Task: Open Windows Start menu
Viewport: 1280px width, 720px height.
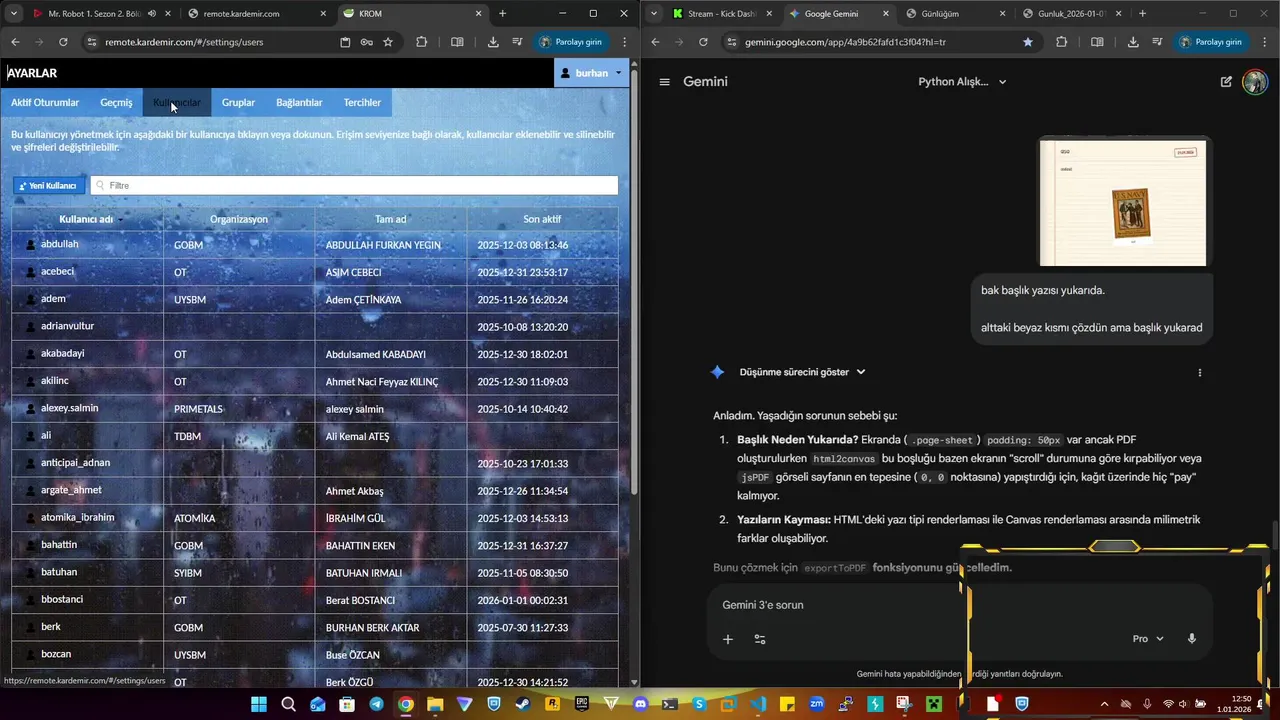Action: coord(259,704)
